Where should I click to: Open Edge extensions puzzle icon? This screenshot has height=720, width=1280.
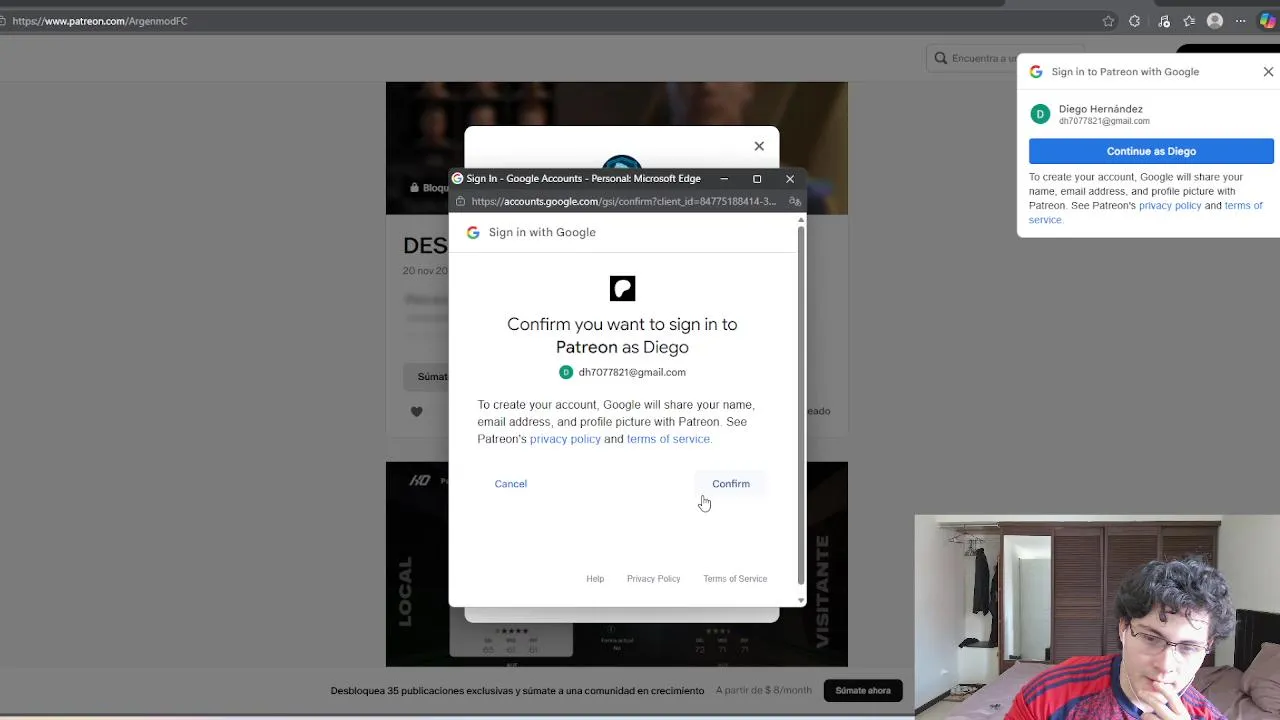(1134, 21)
